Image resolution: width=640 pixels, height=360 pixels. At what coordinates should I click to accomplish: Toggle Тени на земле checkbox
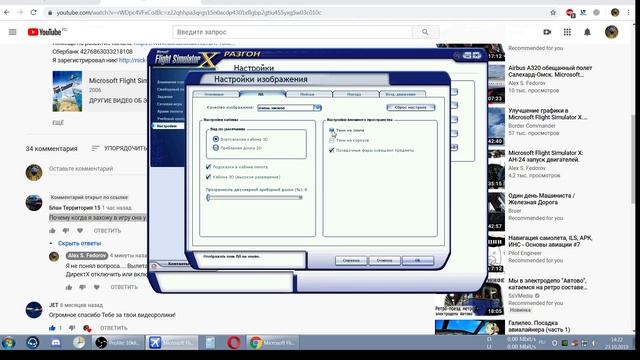pyautogui.click(x=332, y=130)
